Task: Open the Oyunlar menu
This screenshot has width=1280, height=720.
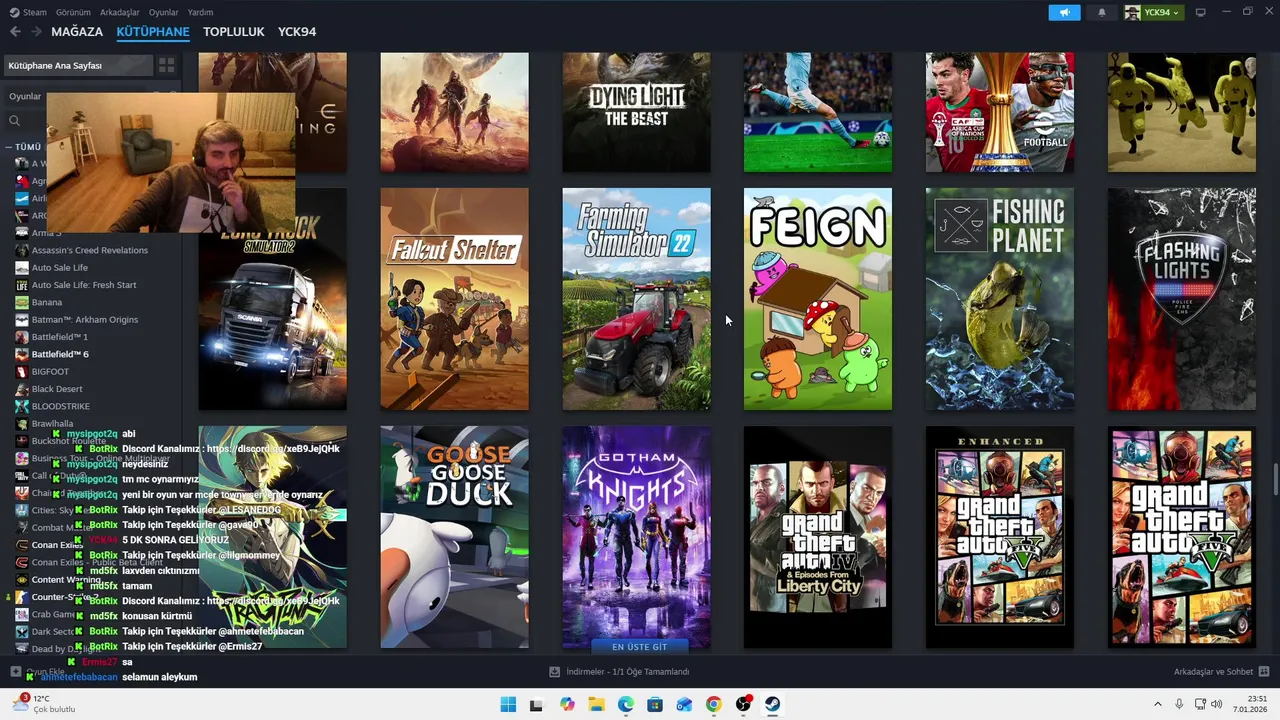Action: click(x=163, y=12)
